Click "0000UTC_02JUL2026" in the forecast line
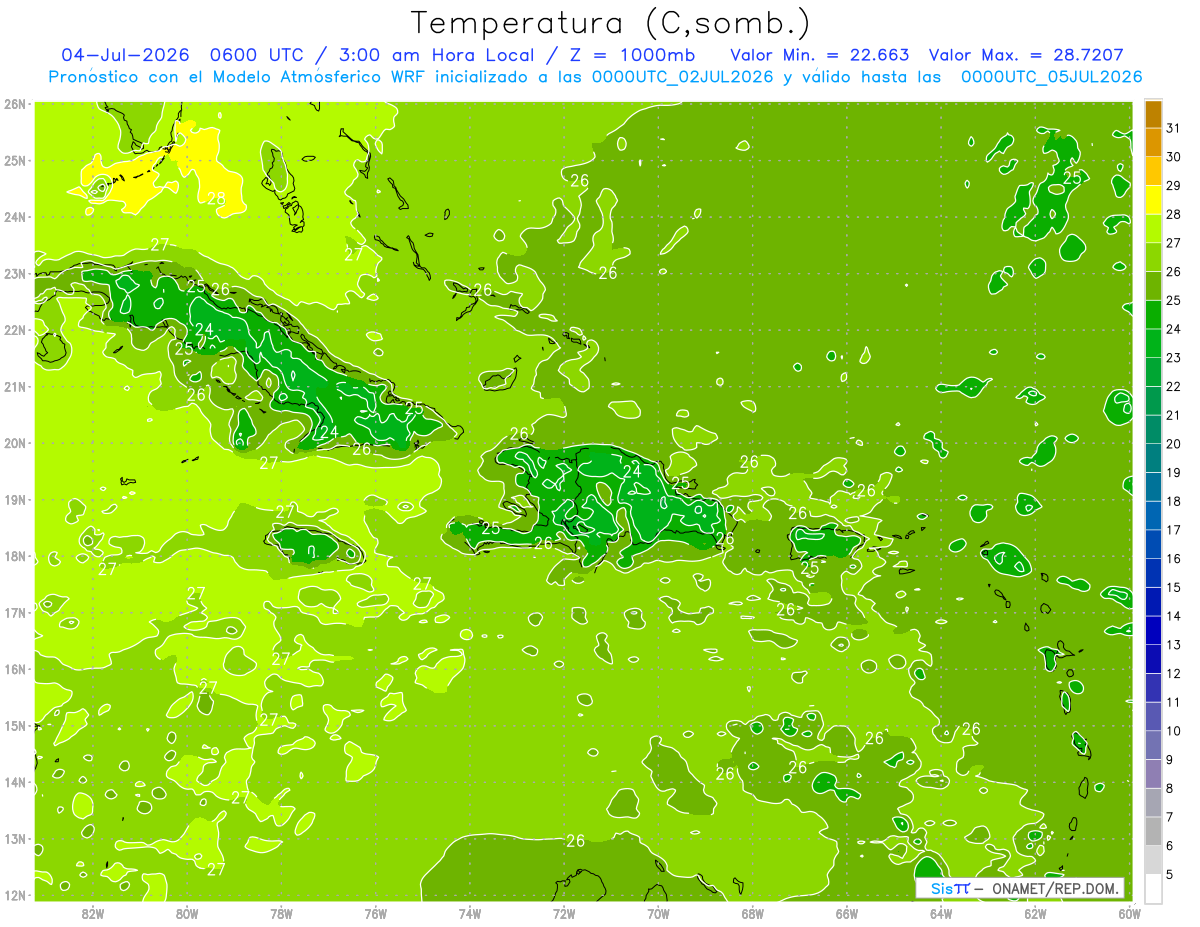 point(682,77)
